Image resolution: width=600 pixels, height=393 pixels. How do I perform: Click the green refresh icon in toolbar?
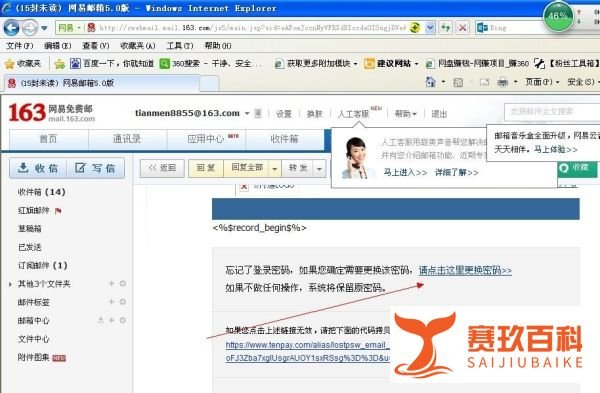[x=445, y=28]
